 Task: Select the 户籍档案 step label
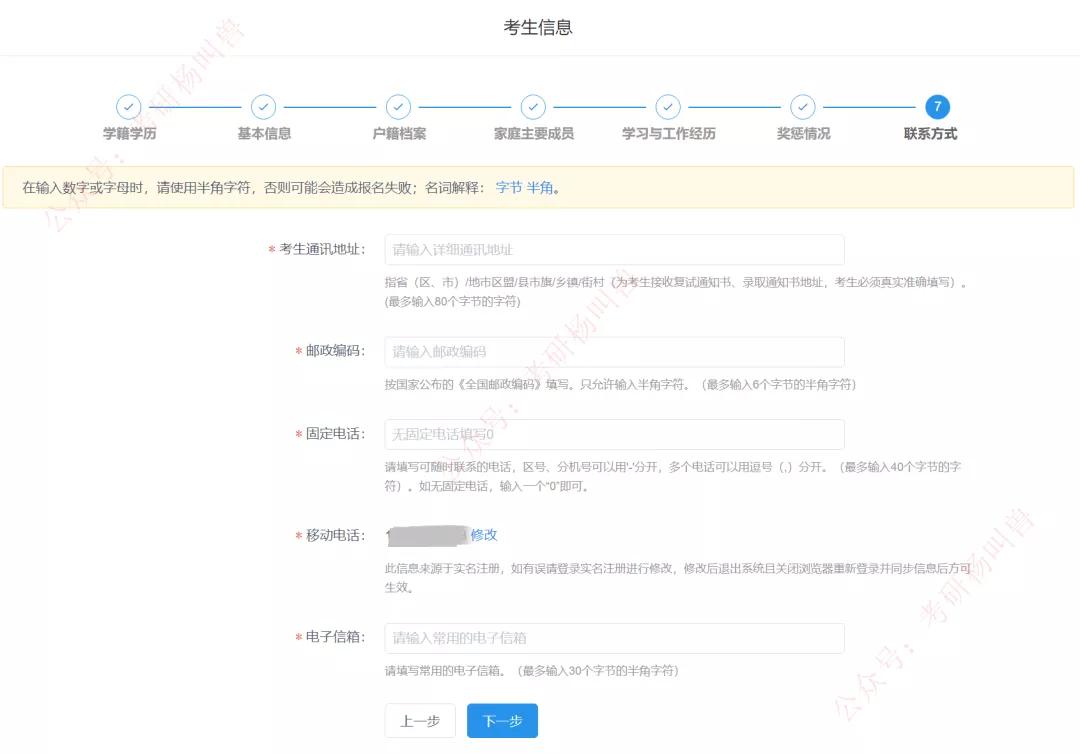(398, 132)
